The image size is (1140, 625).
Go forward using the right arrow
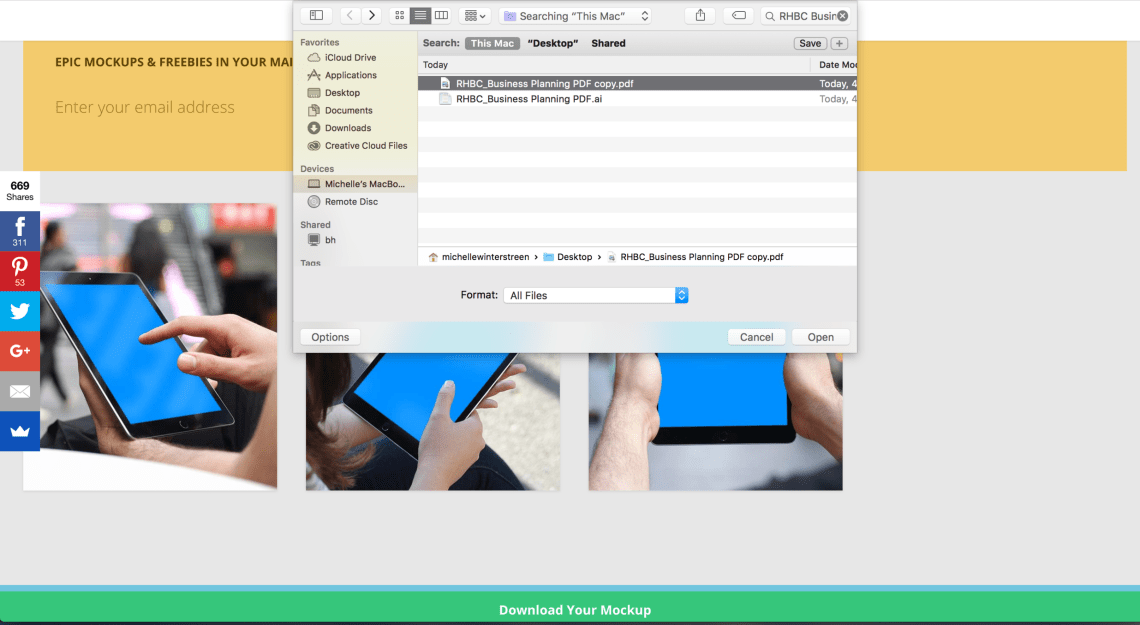tap(372, 16)
